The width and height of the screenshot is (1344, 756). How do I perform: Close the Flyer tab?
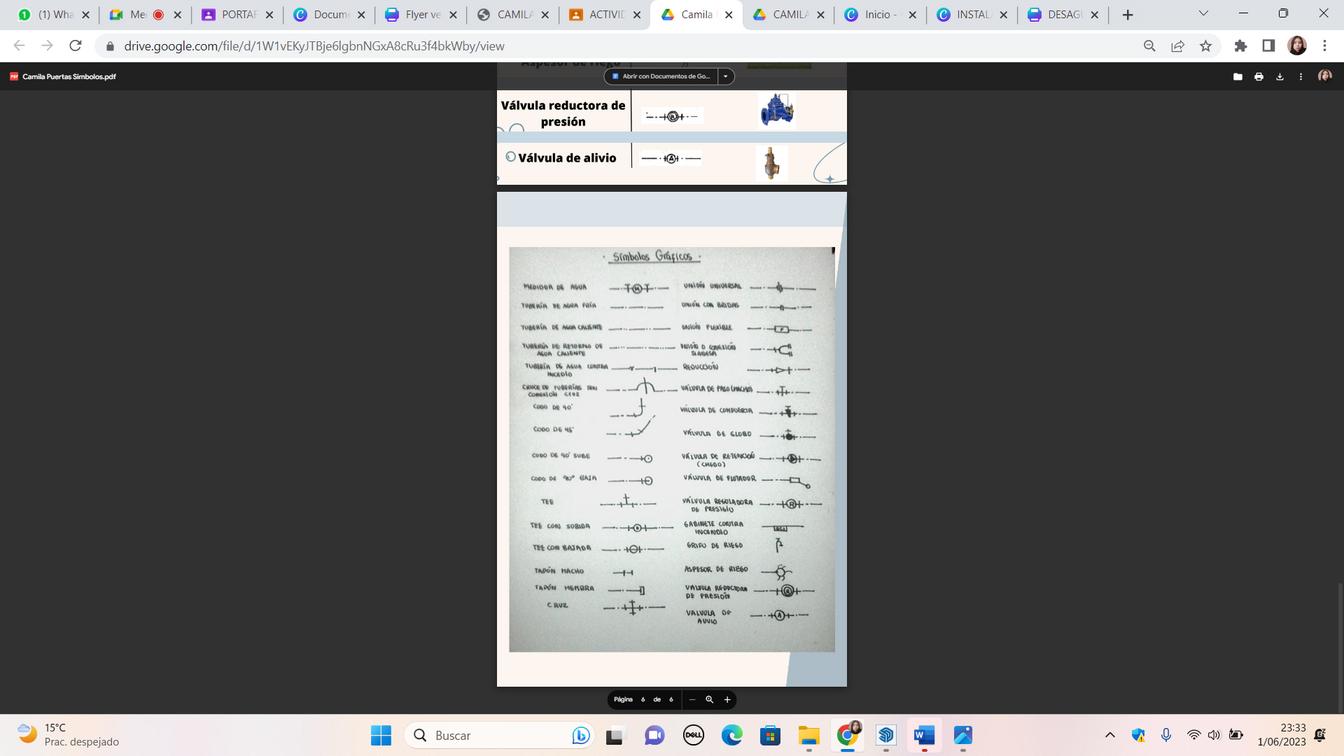452,15
